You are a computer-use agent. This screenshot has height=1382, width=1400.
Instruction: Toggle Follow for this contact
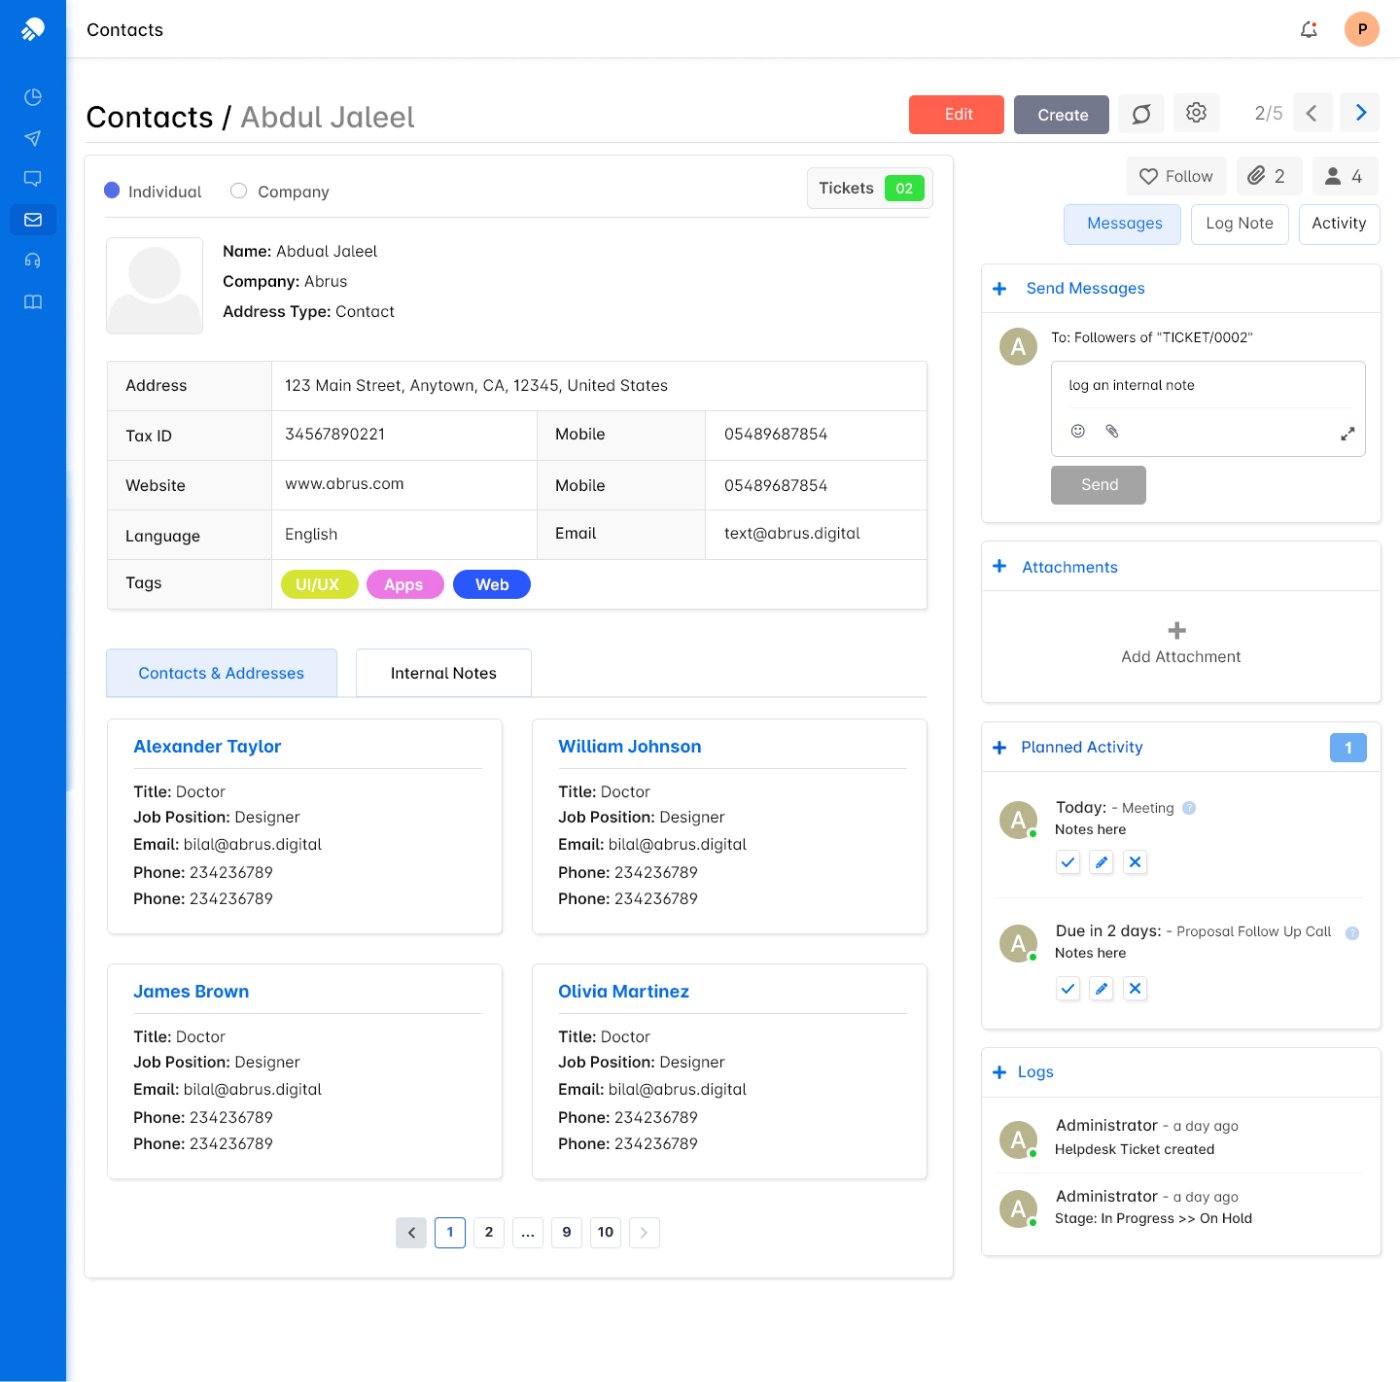(x=1175, y=176)
